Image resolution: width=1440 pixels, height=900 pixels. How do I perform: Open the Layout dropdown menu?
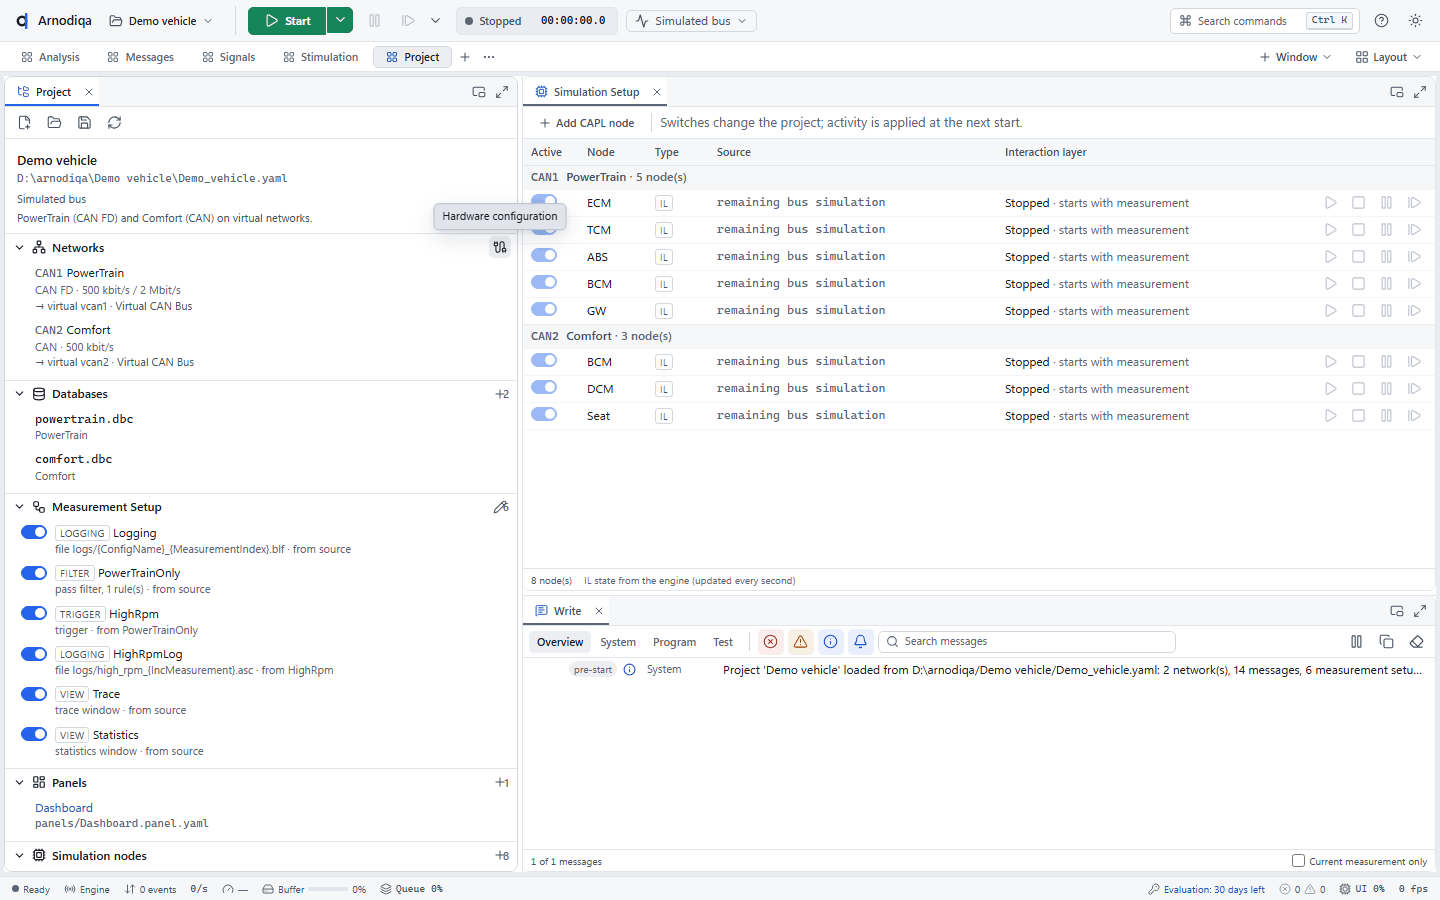[x=1388, y=57]
